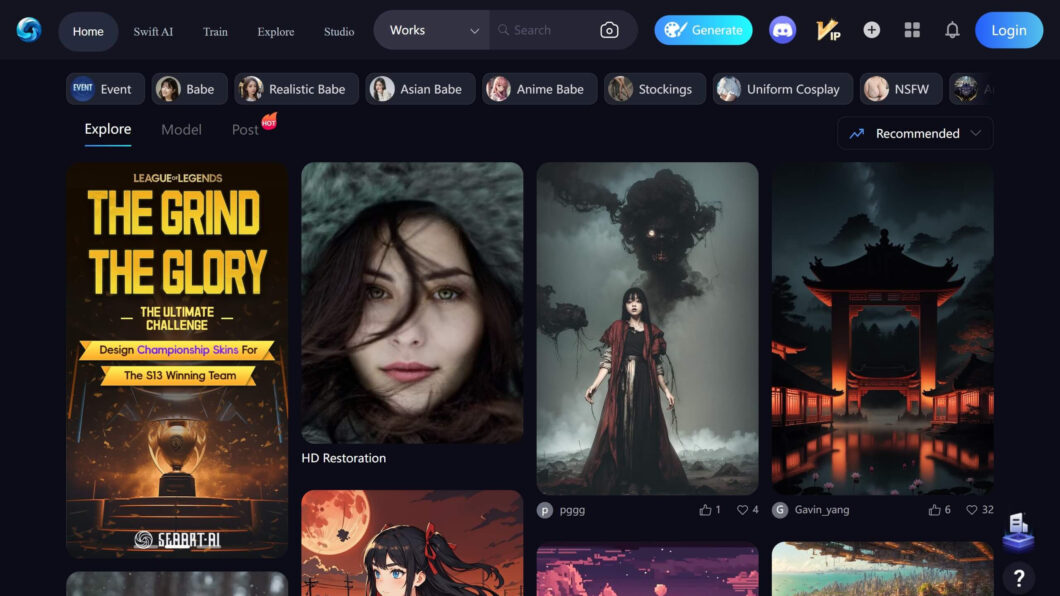Viewport: 1060px width, 596px height.
Task: Toggle the like on pggg's artwork
Action: tap(706, 509)
